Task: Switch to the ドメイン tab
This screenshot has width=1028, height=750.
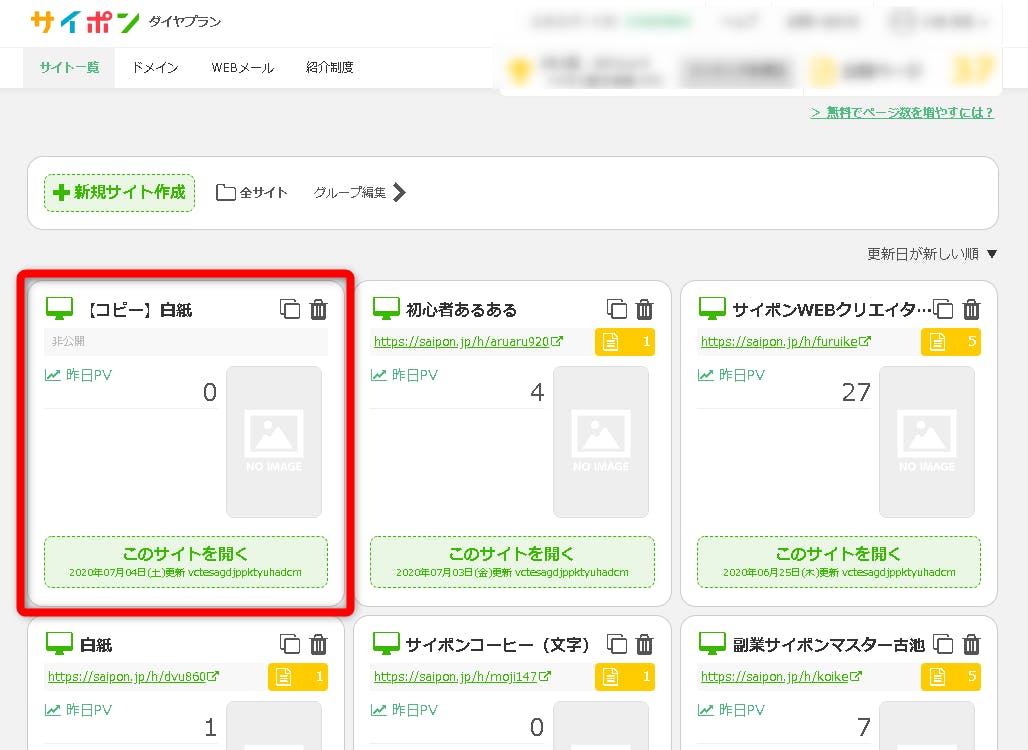Action: pyautogui.click(x=155, y=68)
